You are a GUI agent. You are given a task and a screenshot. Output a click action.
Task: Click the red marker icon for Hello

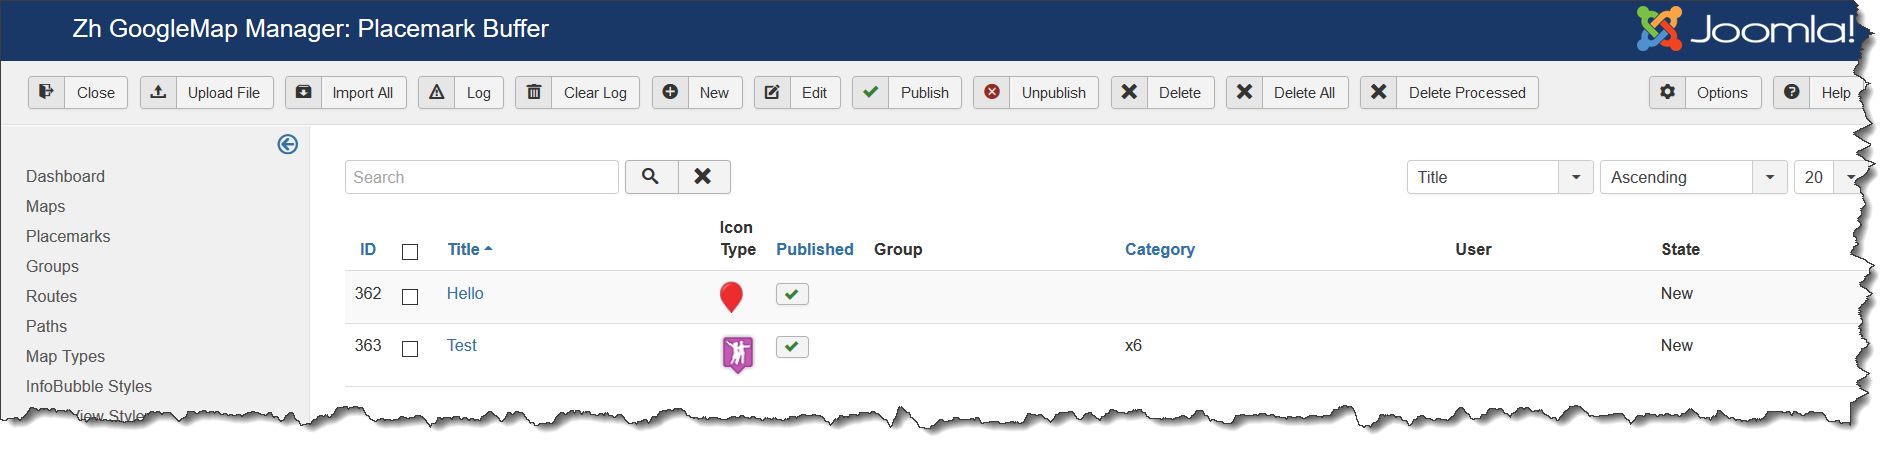point(731,296)
